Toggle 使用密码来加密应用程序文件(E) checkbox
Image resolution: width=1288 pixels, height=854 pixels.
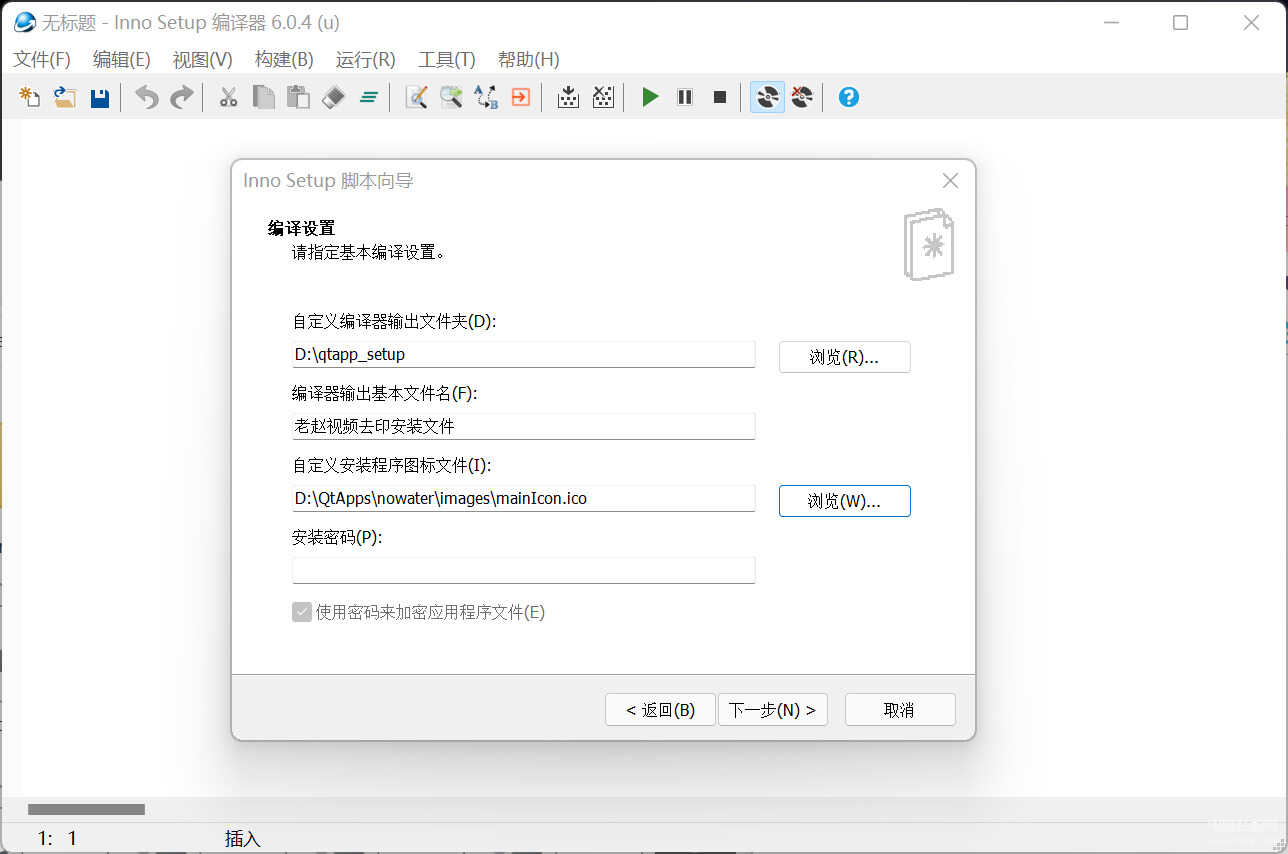coord(302,612)
